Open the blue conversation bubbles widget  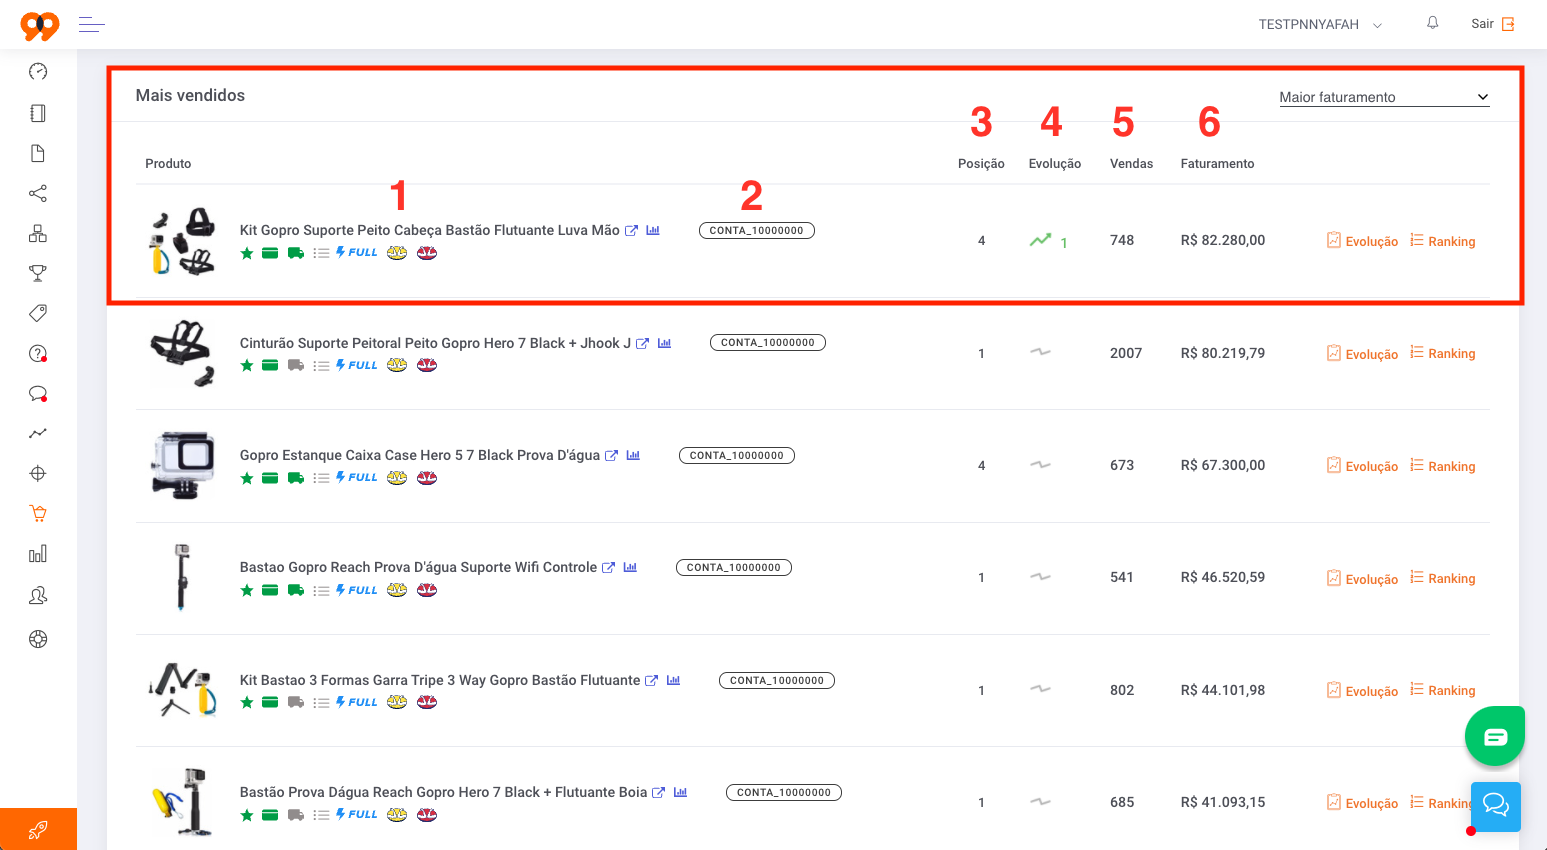click(x=1496, y=806)
